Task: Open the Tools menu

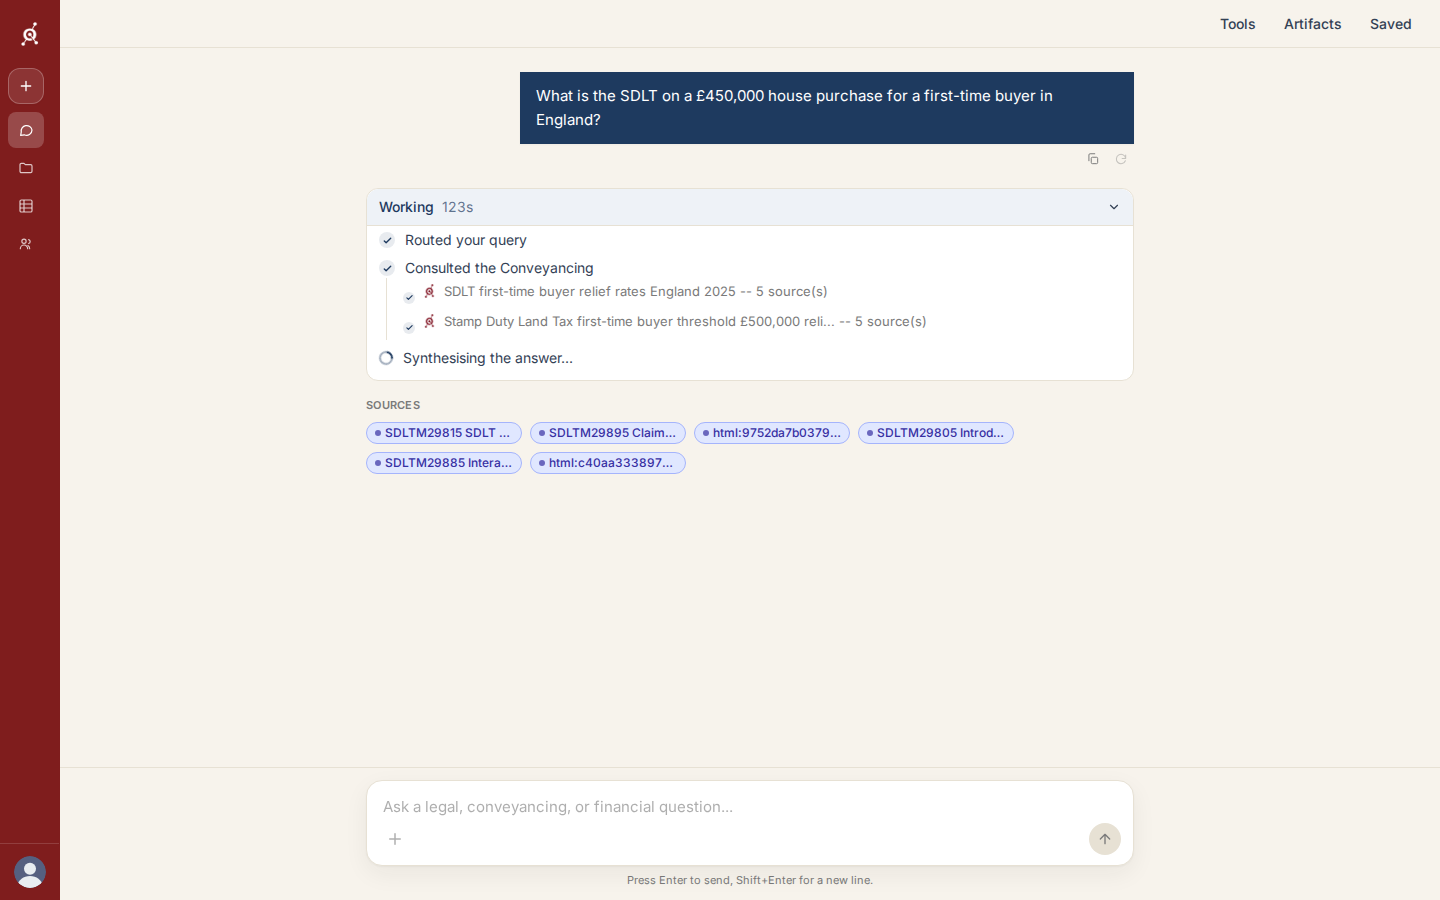Action: (1237, 24)
